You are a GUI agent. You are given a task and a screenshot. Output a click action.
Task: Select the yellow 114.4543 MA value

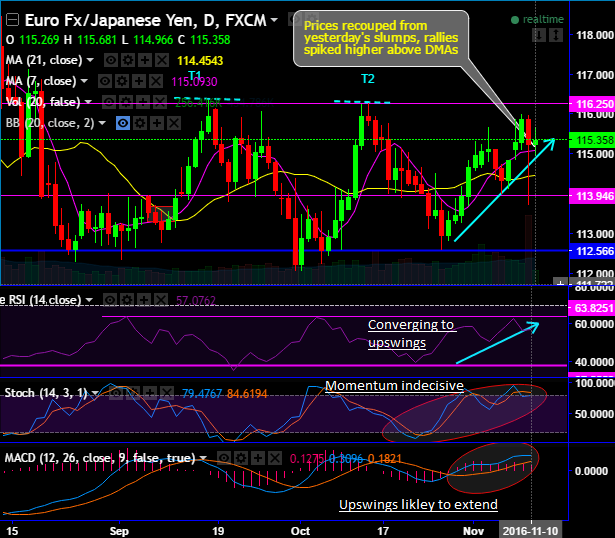pyautogui.click(x=200, y=61)
